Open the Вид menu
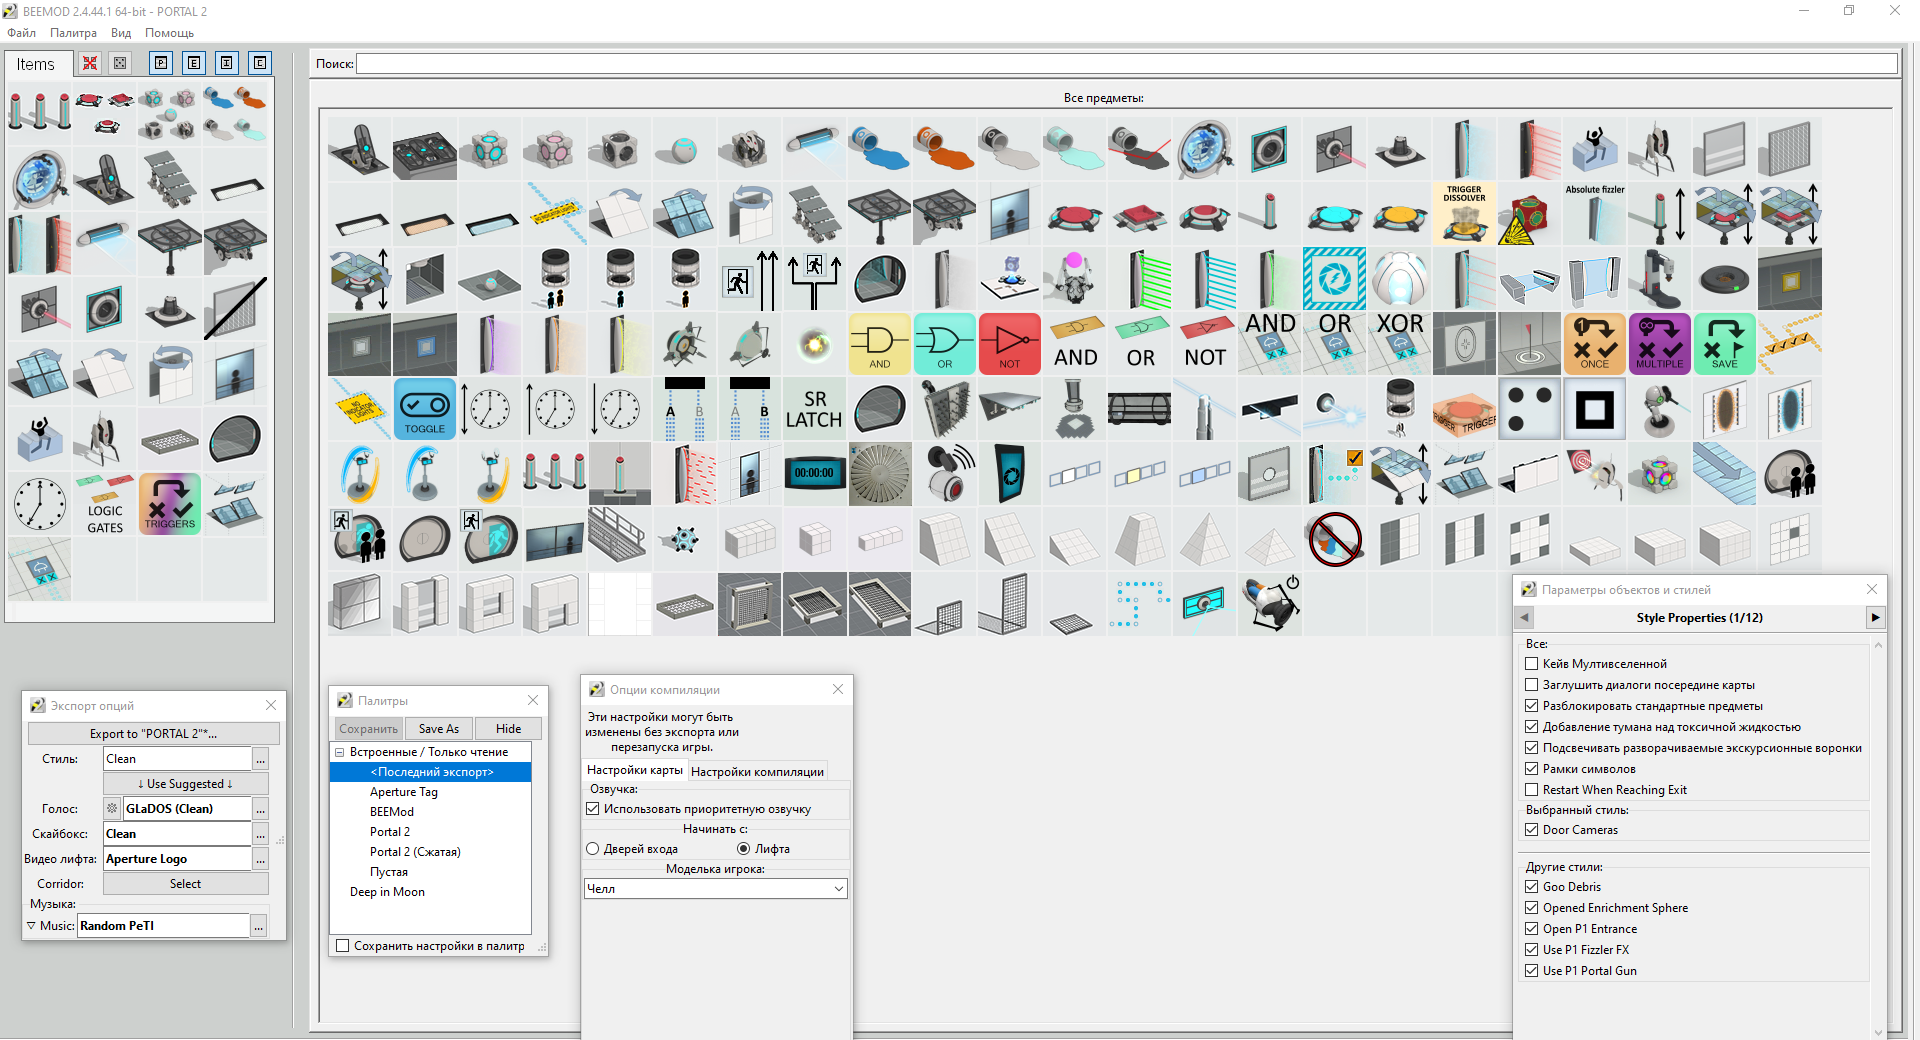1920x1040 pixels. point(121,33)
